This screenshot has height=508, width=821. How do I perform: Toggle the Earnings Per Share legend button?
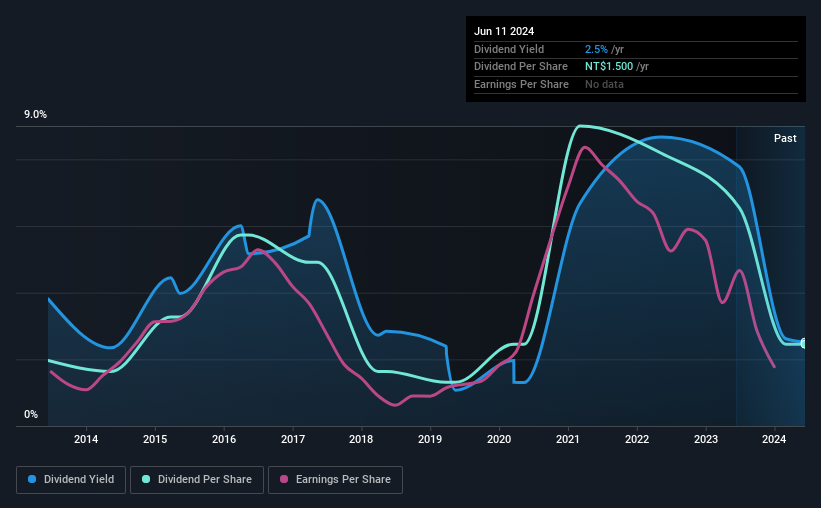[335, 480]
